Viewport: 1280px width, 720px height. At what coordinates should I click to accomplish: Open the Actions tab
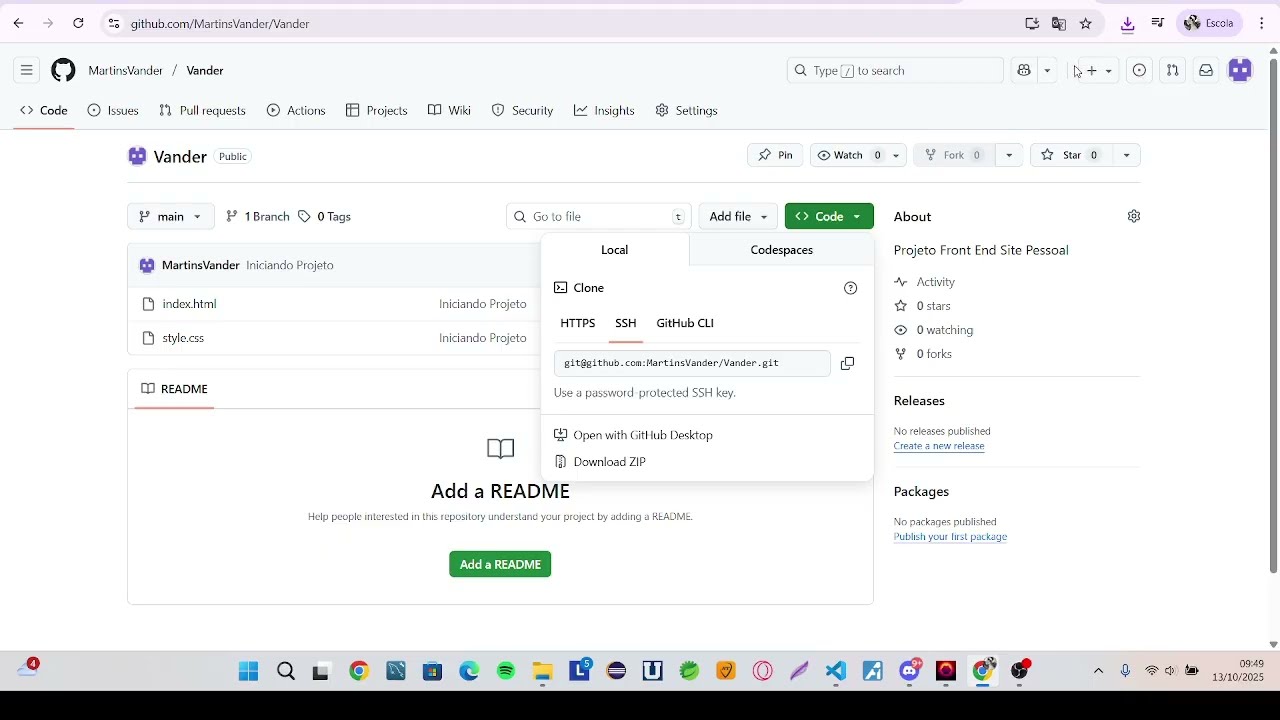click(296, 110)
